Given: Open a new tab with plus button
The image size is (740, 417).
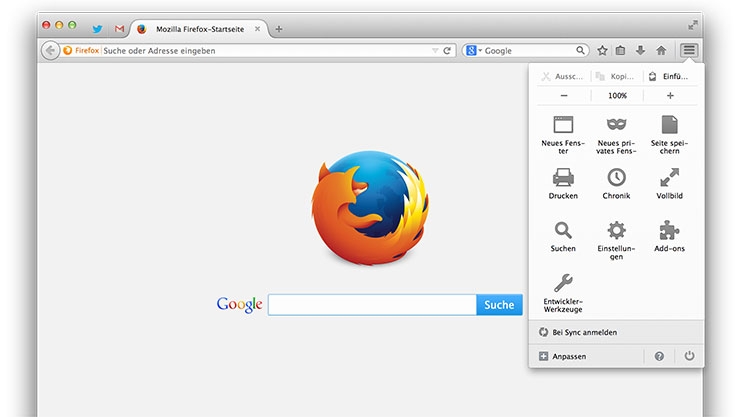Looking at the screenshot, I should pyautogui.click(x=279, y=29).
